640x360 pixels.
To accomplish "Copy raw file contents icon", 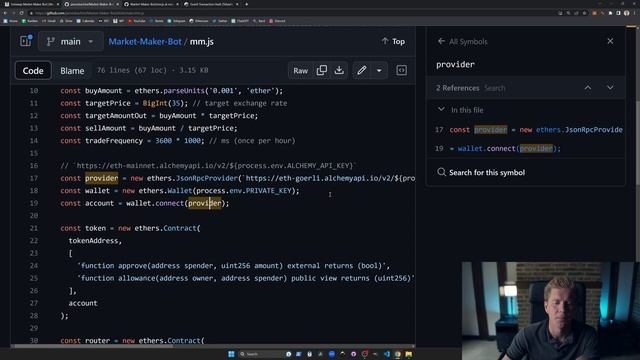I will [322, 70].
